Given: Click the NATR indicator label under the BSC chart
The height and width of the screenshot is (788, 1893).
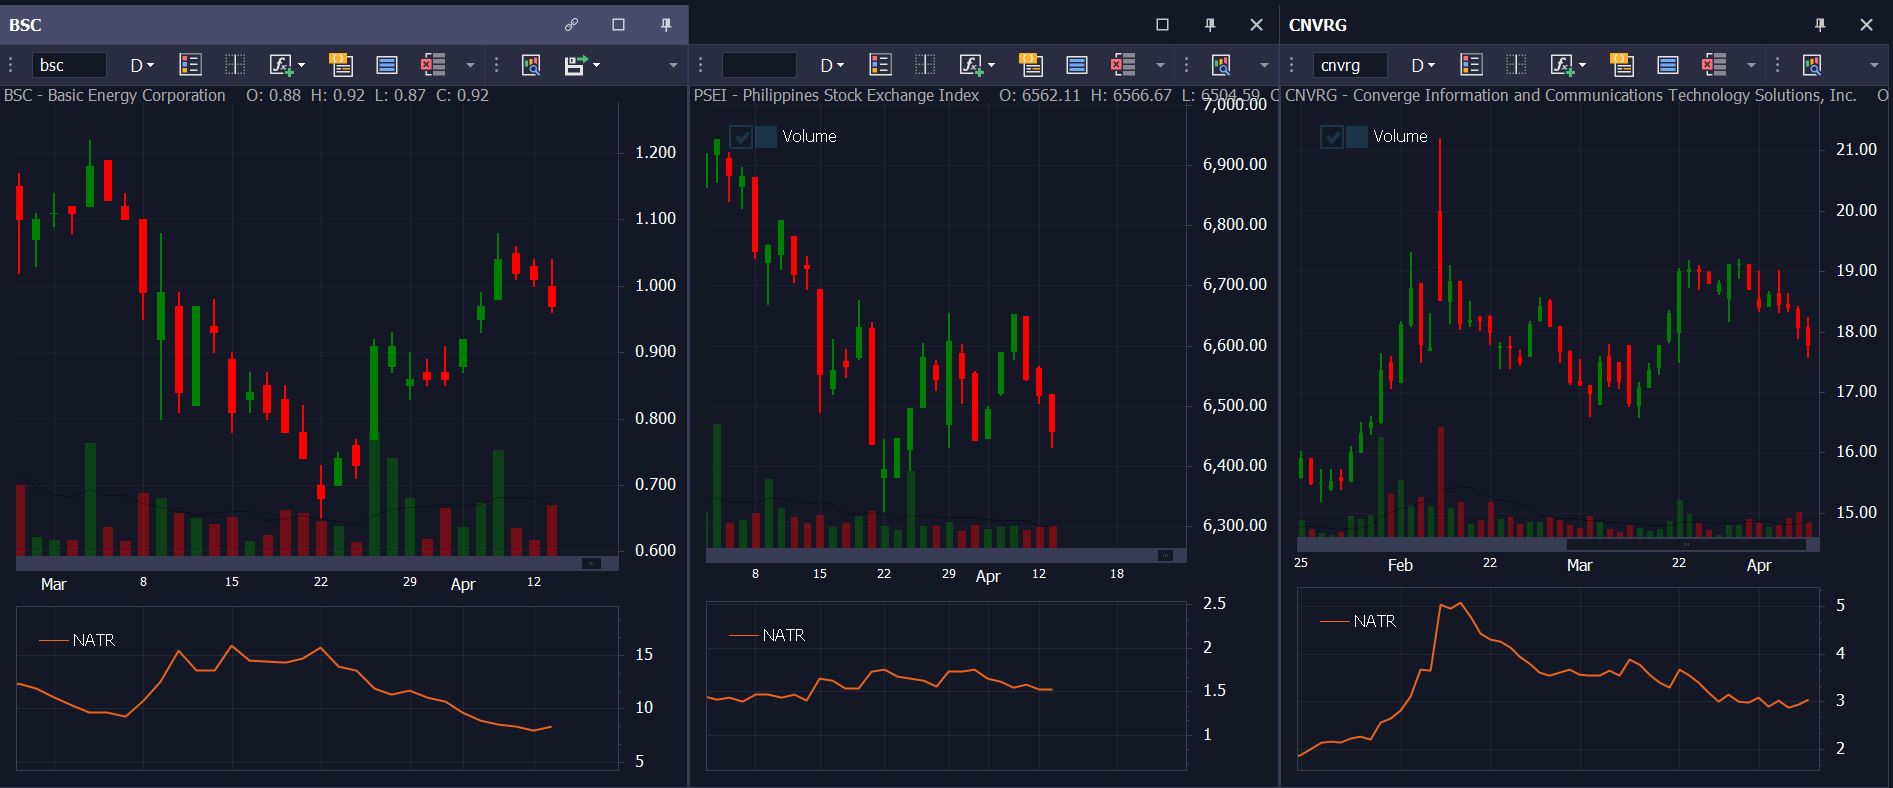Looking at the screenshot, I should pyautogui.click(x=93, y=640).
